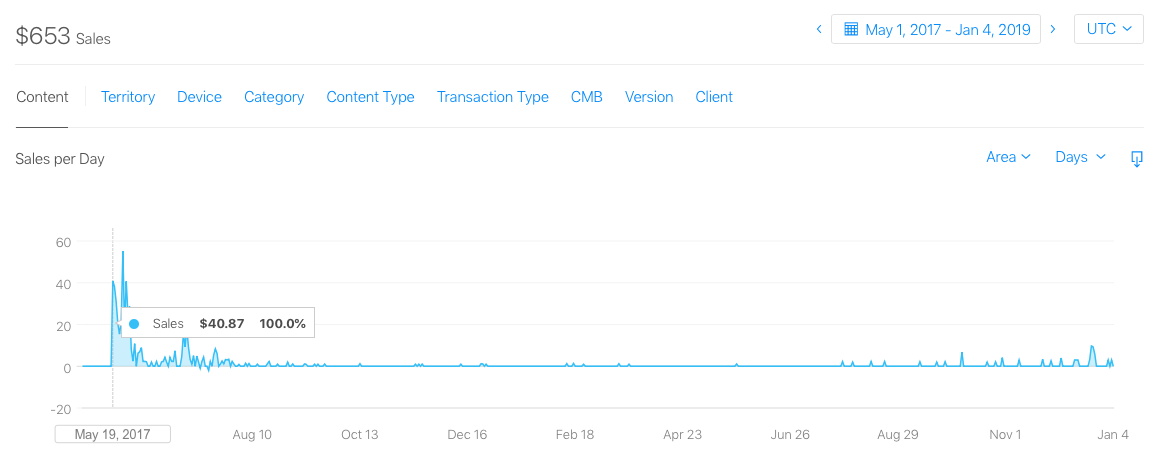Switch to the Transaction Type tab
This screenshot has width=1161, height=457.
point(493,97)
